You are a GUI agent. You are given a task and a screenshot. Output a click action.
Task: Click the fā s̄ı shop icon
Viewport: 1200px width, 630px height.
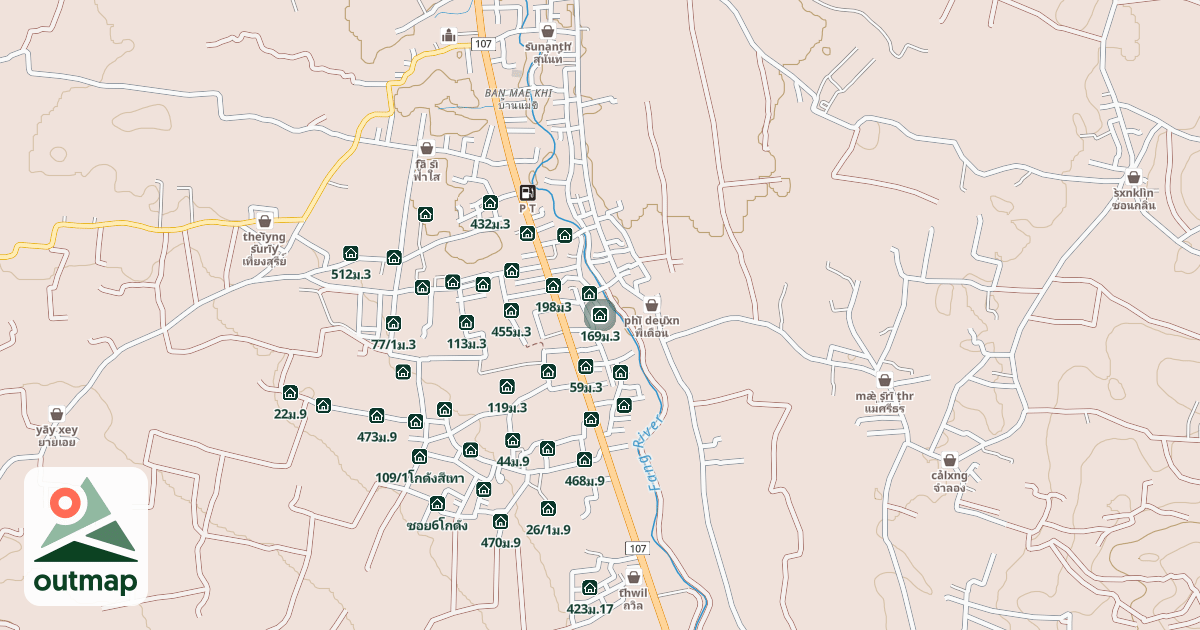427,147
